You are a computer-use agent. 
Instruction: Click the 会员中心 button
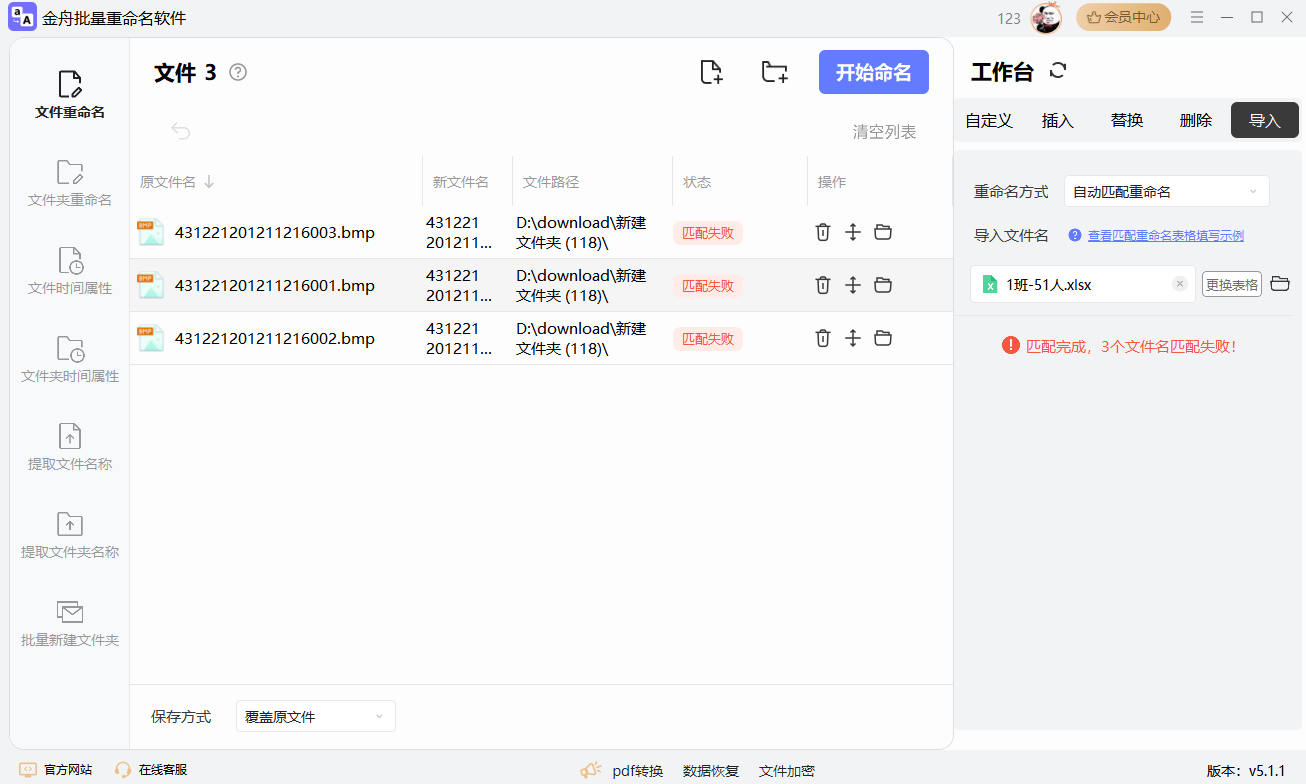click(1124, 17)
